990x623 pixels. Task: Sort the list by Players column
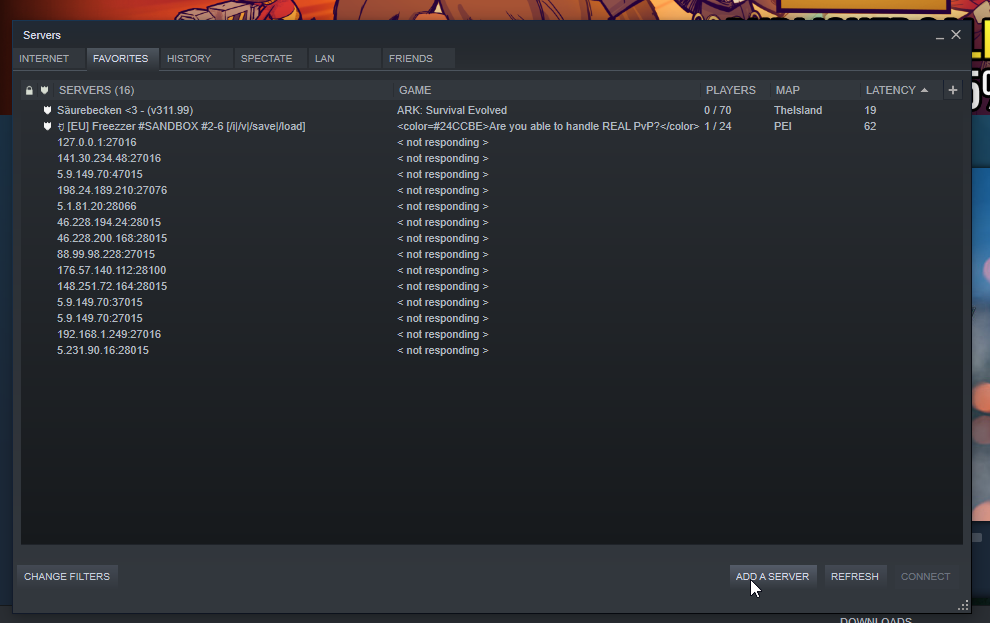pos(731,90)
